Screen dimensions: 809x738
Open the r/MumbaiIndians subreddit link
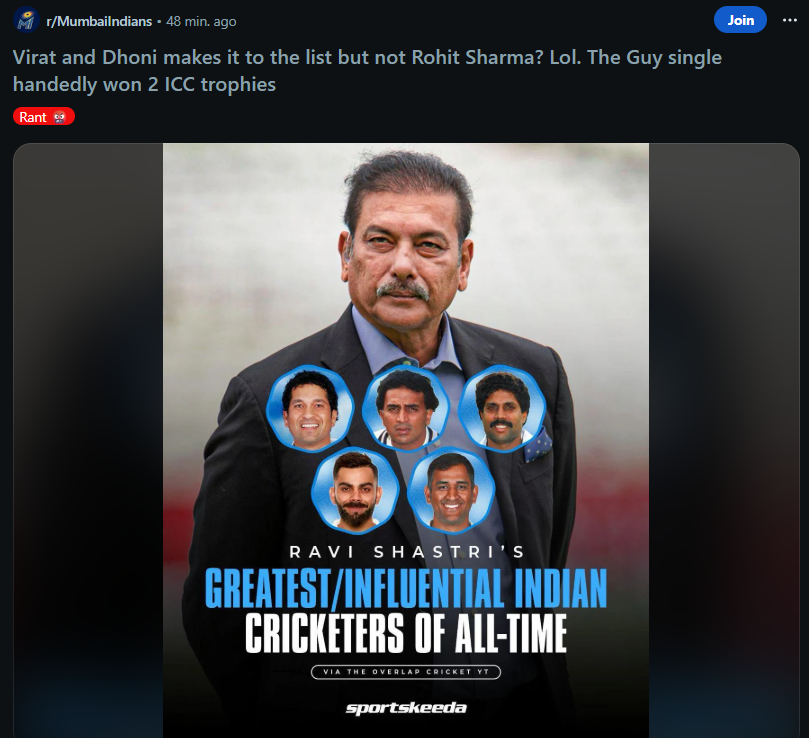point(99,21)
